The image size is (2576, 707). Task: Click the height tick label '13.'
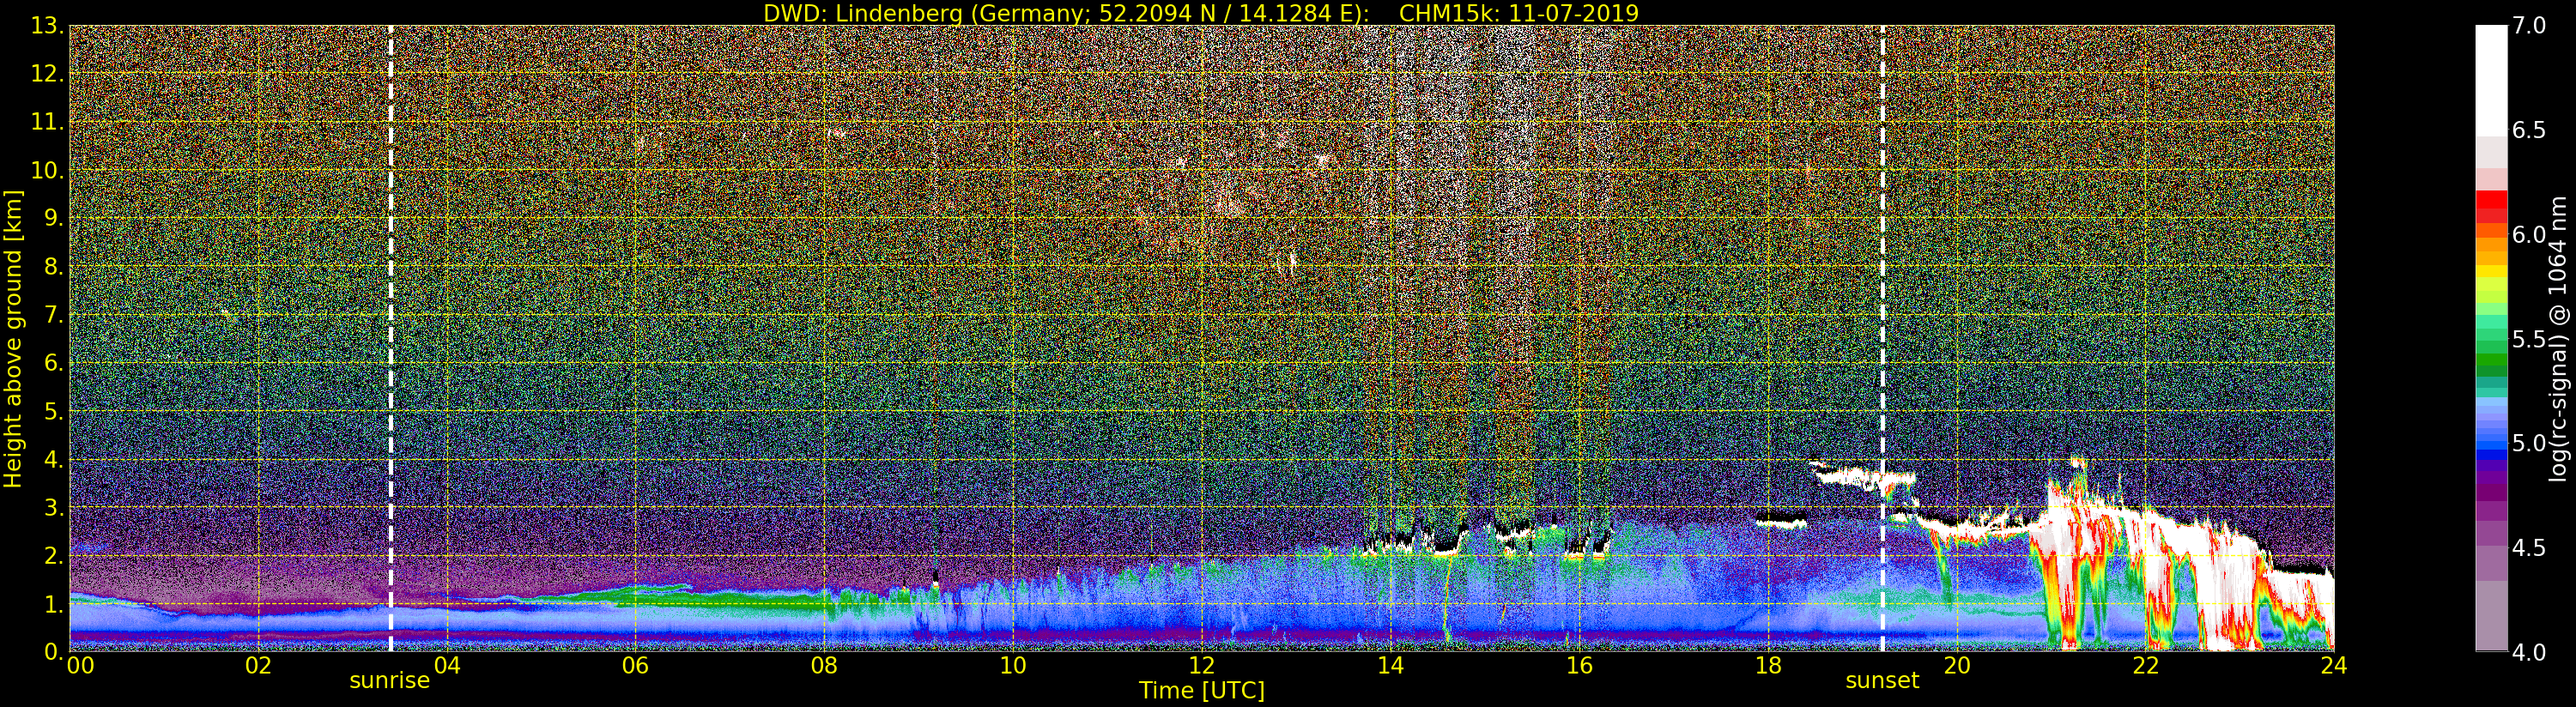click(x=47, y=26)
